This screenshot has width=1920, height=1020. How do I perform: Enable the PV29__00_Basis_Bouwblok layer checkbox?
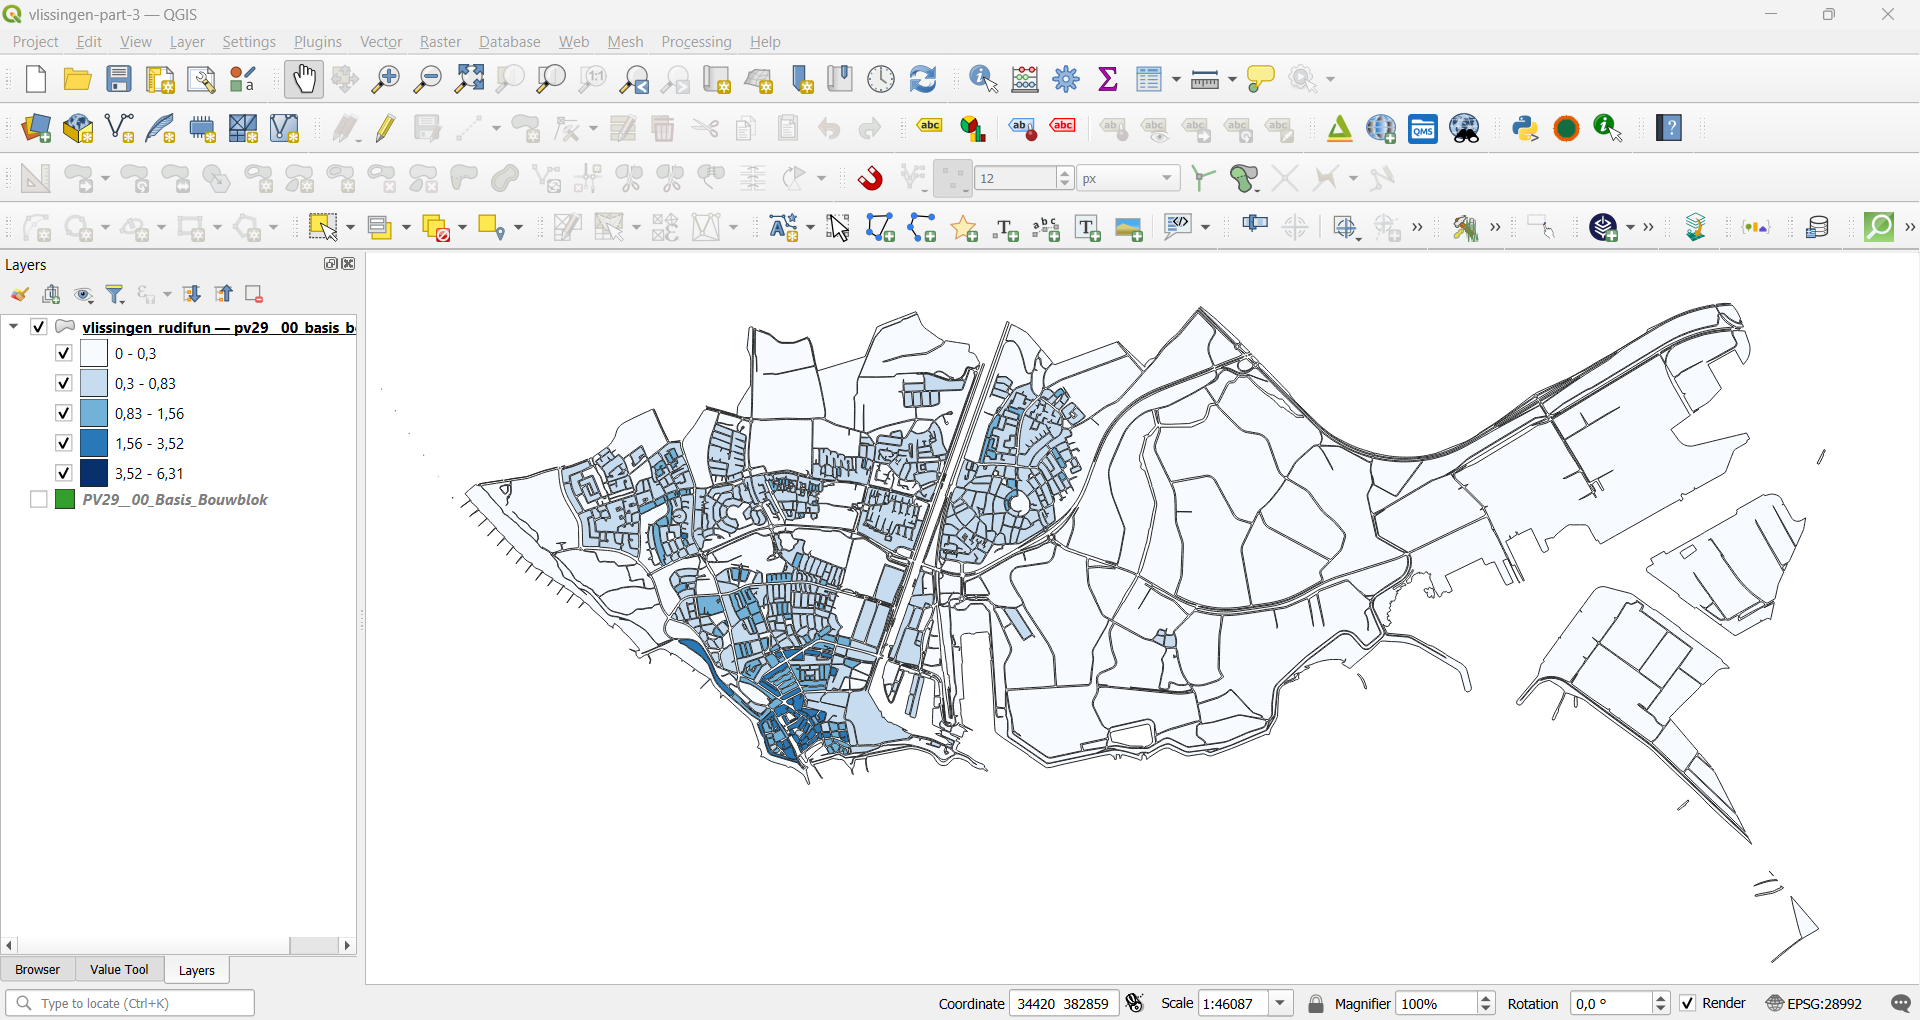point(39,499)
